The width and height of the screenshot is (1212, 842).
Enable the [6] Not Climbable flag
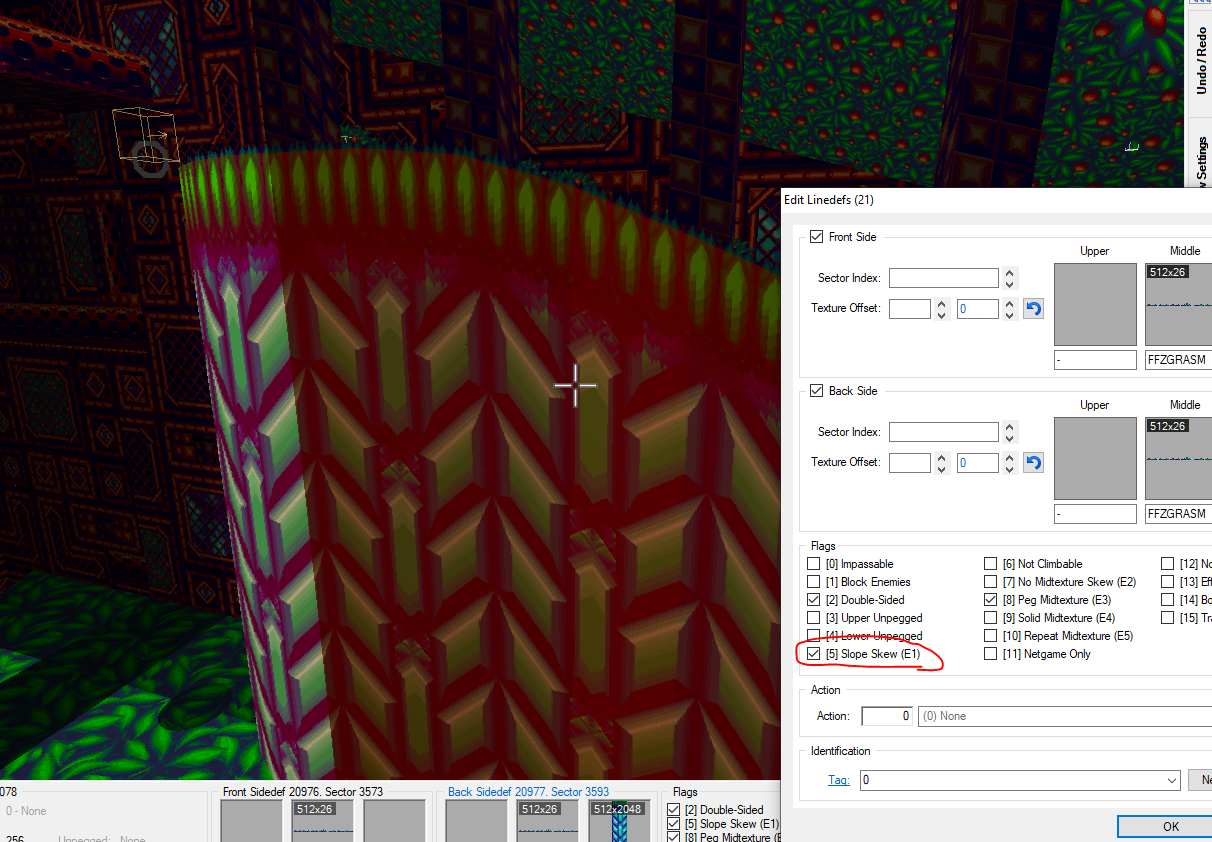pyautogui.click(x=991, y=564)
